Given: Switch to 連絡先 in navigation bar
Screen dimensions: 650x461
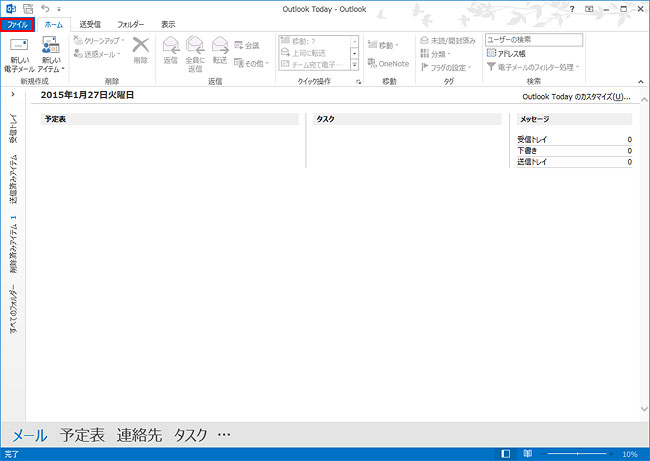Looking at the screenshot, I should point(139,435).
